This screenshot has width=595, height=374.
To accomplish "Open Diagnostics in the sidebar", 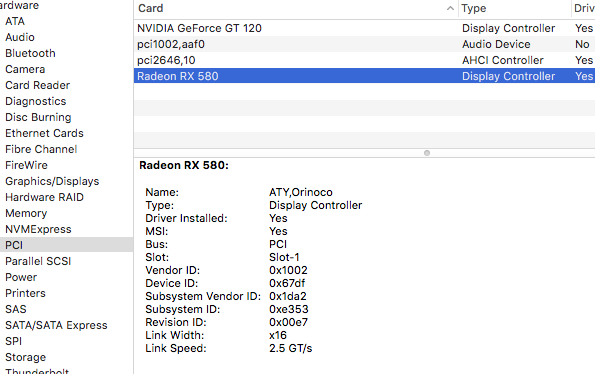I will (36, 101).
